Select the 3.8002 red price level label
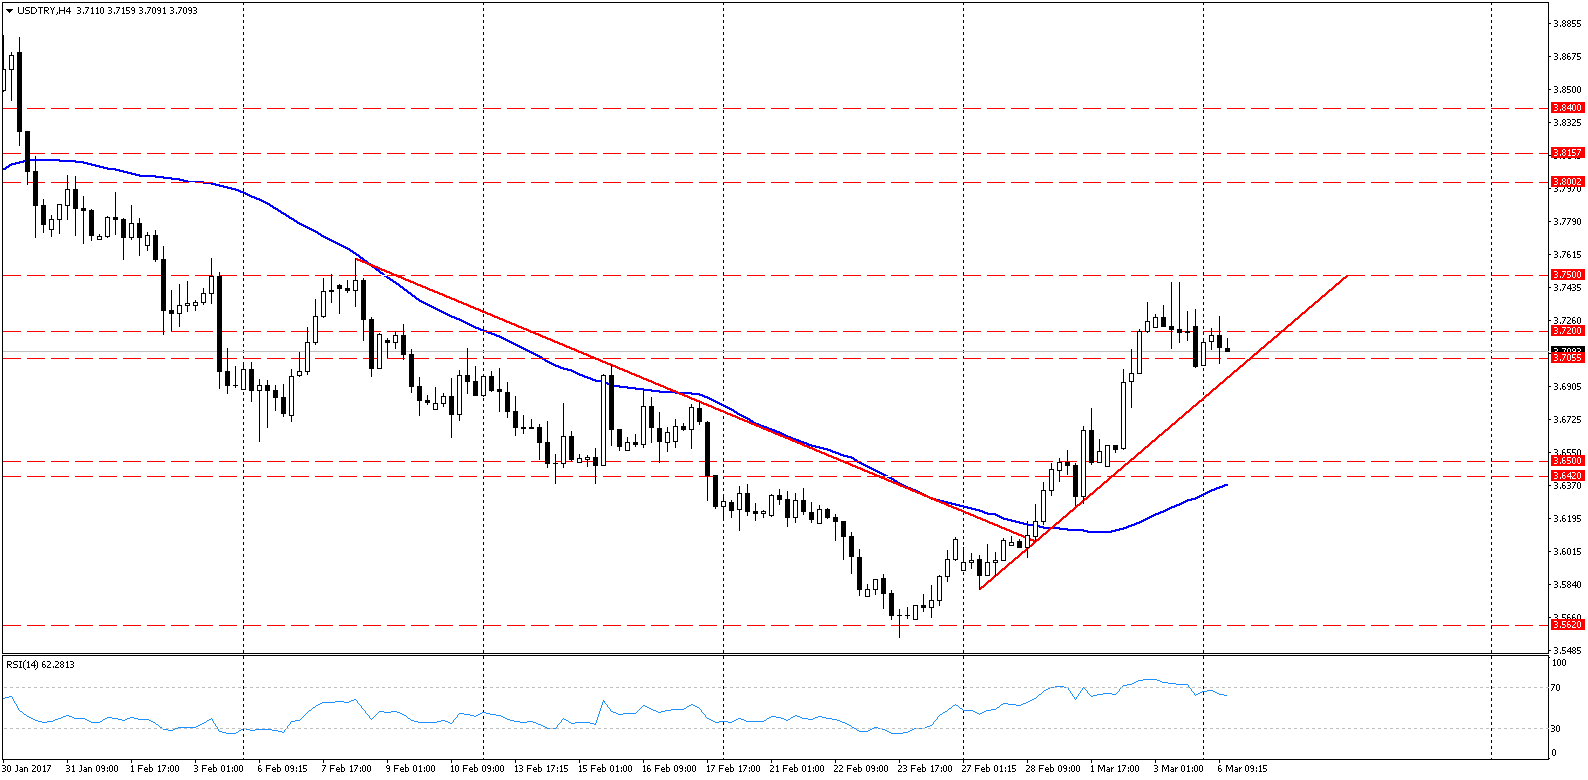 [x=1567, y=182]
